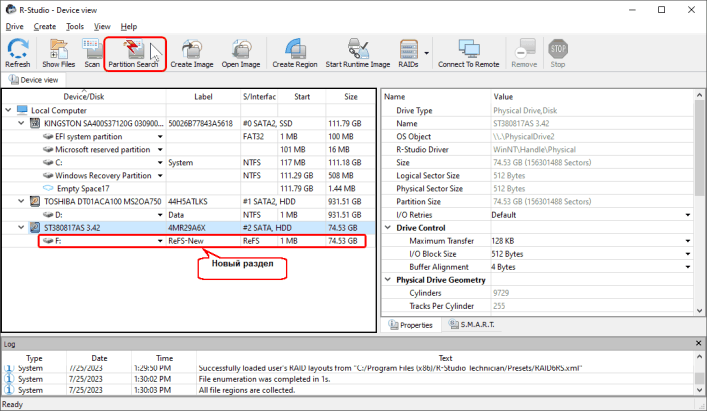Click info icon of 1:30:02 PM log entry
This screenshot has width=707, height=411.
(9, 379)
